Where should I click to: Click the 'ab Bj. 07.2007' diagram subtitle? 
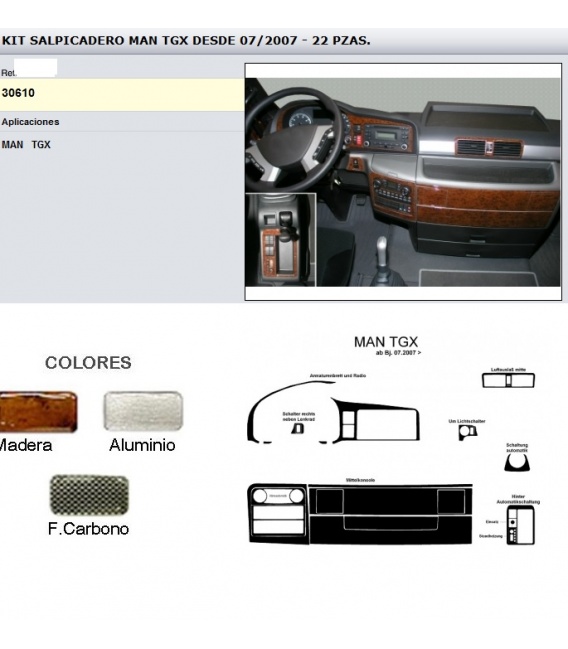click(x=398, y=353)
